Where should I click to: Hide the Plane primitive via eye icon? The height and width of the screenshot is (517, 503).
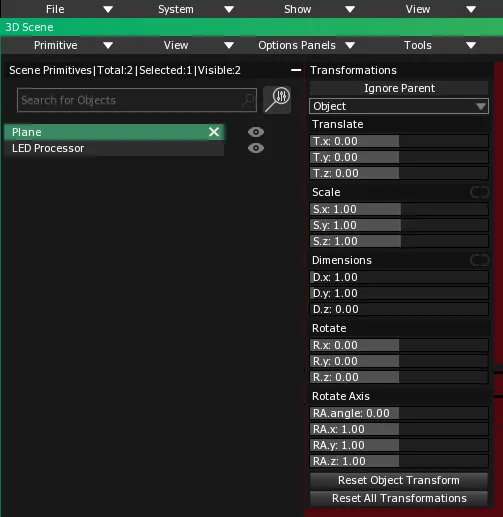[x=256, y=132]
